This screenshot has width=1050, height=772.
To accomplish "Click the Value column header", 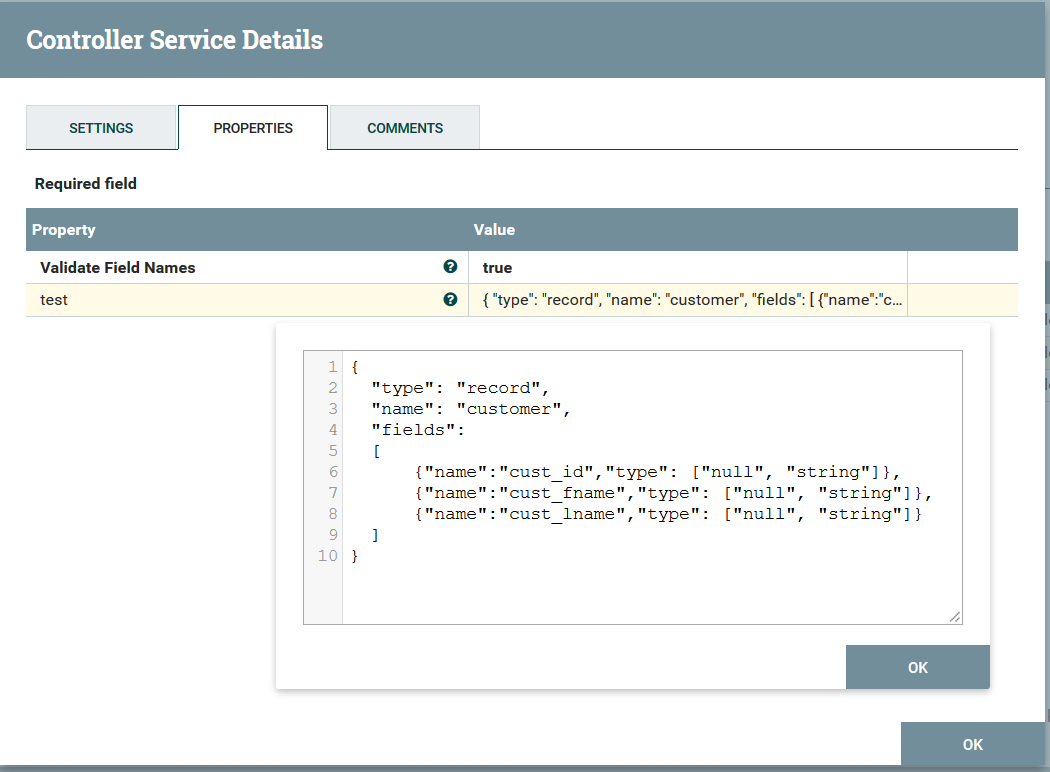I will click(x=494, y=230).
